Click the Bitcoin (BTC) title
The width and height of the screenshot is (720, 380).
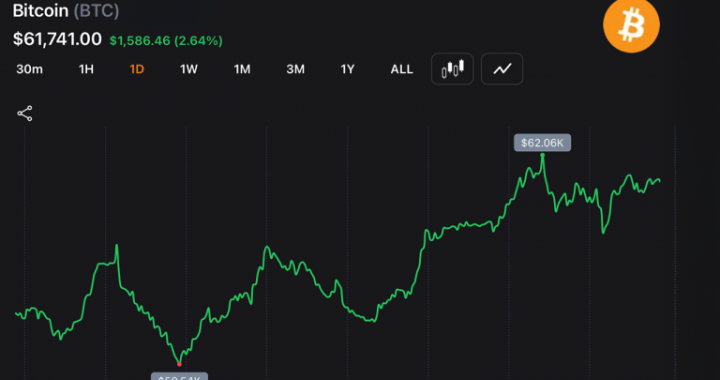(66, 11)
